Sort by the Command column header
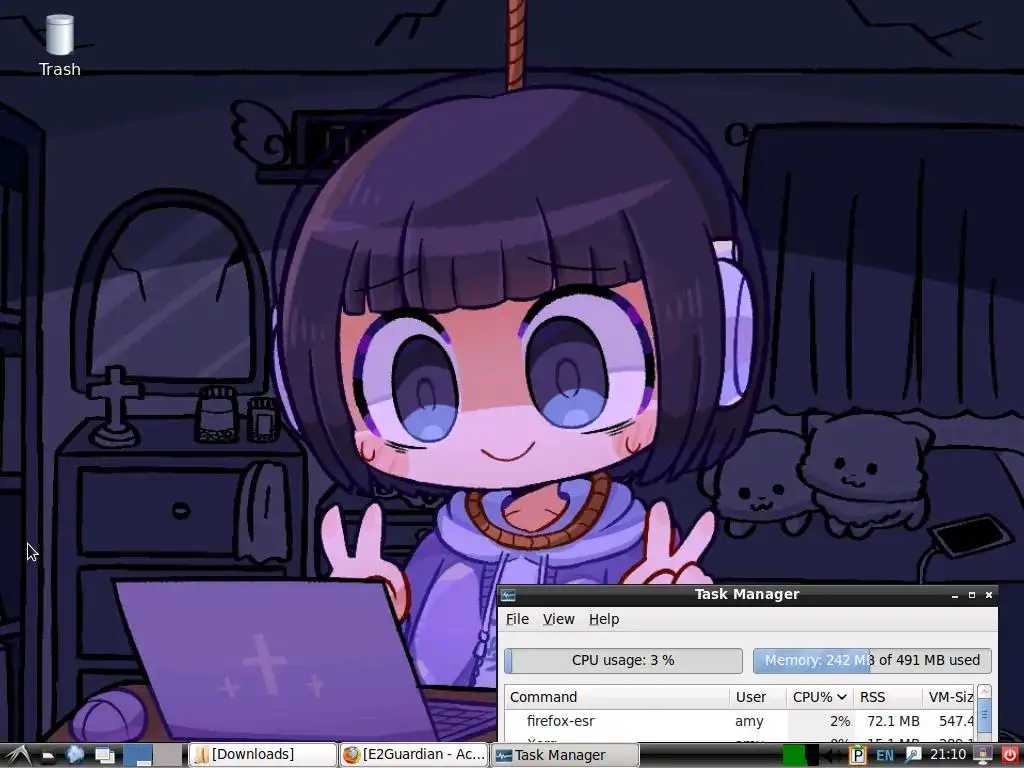This screenshot has width=1024, height=768. [617, 697]
